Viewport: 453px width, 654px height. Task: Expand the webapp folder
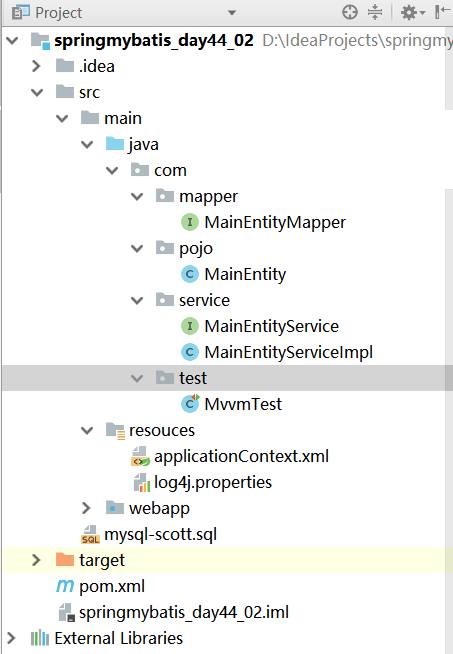coord(86,508)
